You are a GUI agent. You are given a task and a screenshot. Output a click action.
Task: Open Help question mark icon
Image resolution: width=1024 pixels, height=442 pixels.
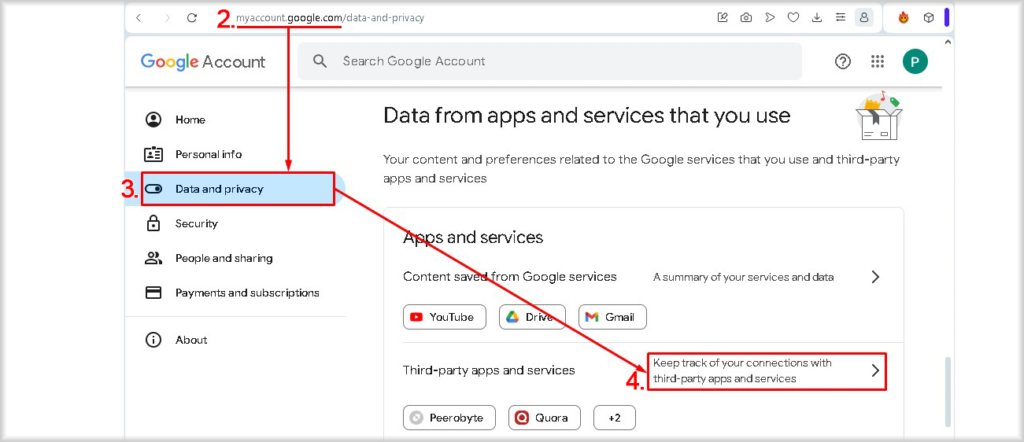coord(843,61)
